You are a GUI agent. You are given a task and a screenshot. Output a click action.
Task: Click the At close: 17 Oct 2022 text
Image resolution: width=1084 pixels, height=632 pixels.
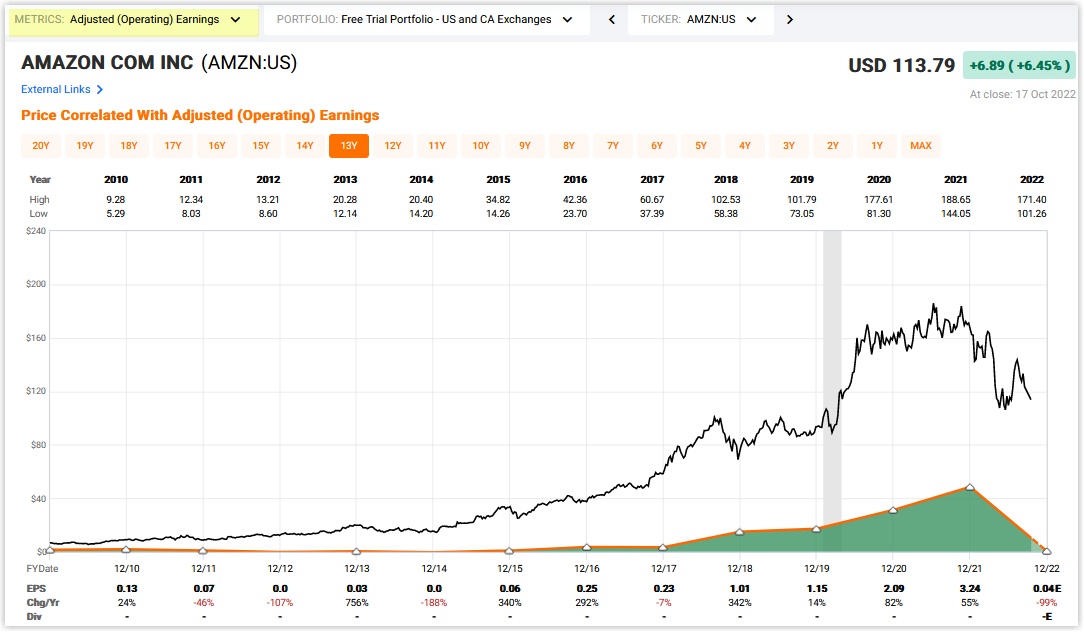[x=1022, y=95]
